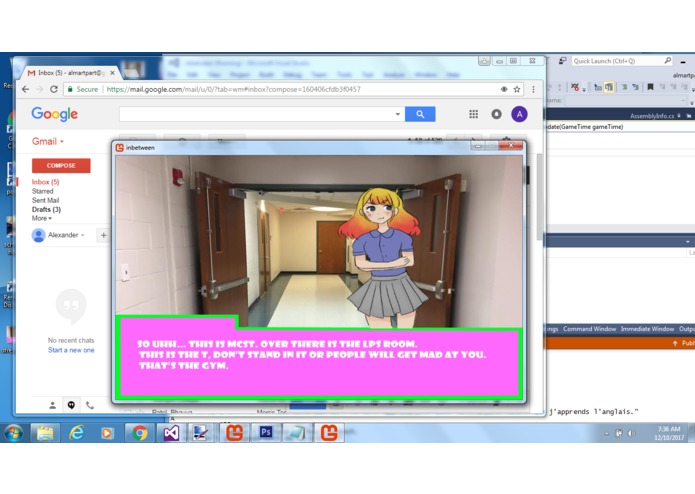Viewport: 695px width, 494px height.
Task: Open the Starred mail folder
Action: pos(43,191)
